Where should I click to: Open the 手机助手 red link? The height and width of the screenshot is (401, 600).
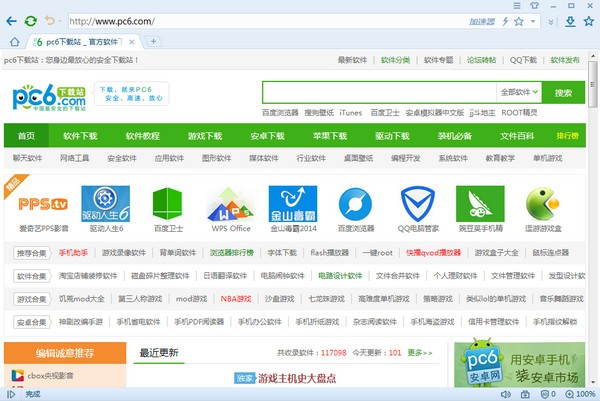[73, 252]
